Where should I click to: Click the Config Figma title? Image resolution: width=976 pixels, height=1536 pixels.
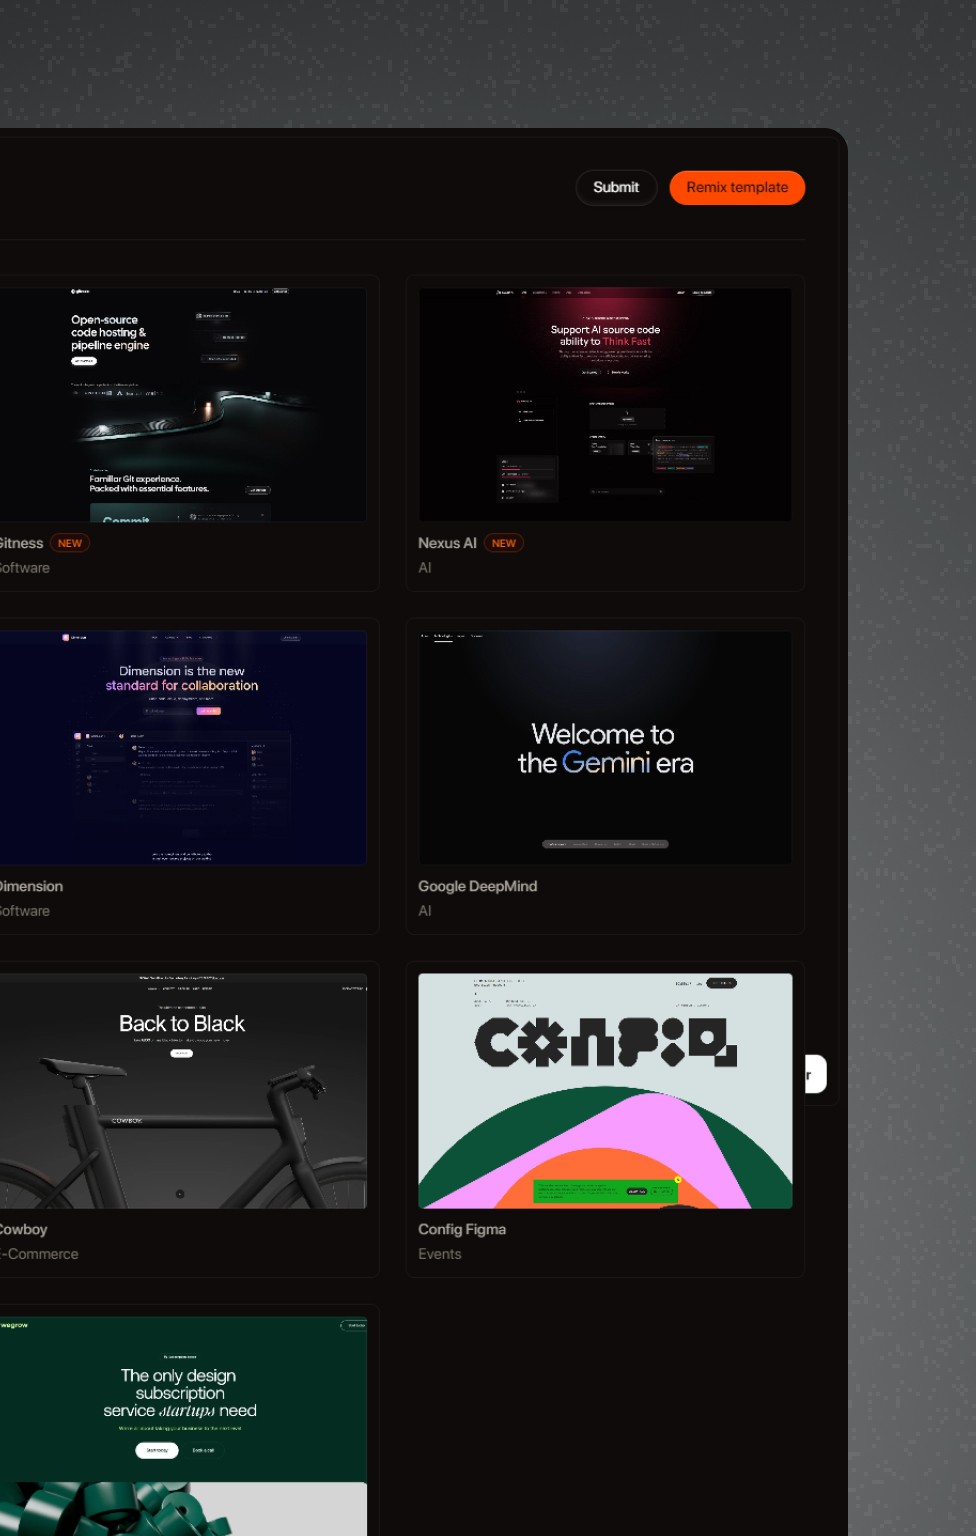[462, 1229]
